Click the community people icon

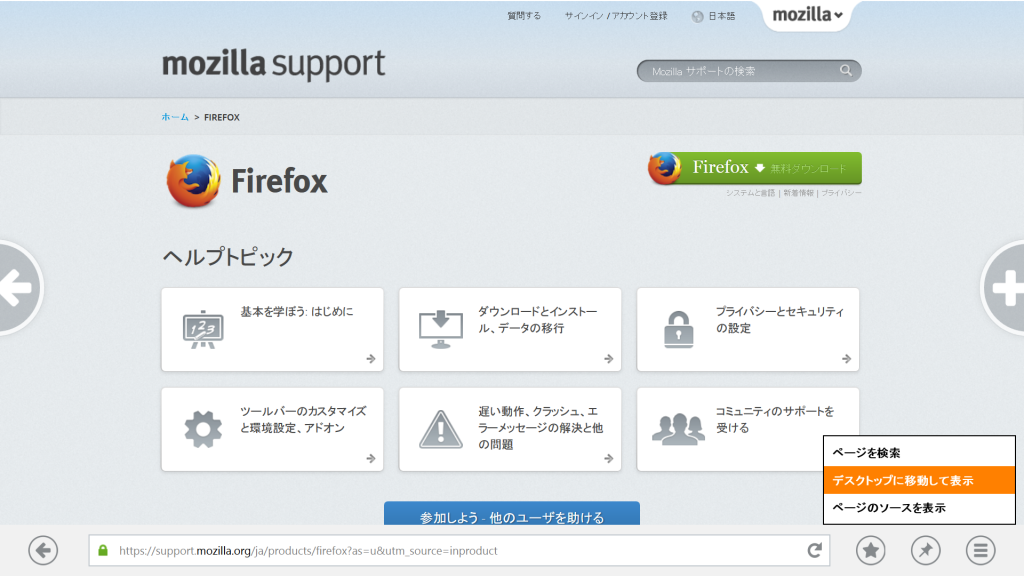[x=679, y=429]
